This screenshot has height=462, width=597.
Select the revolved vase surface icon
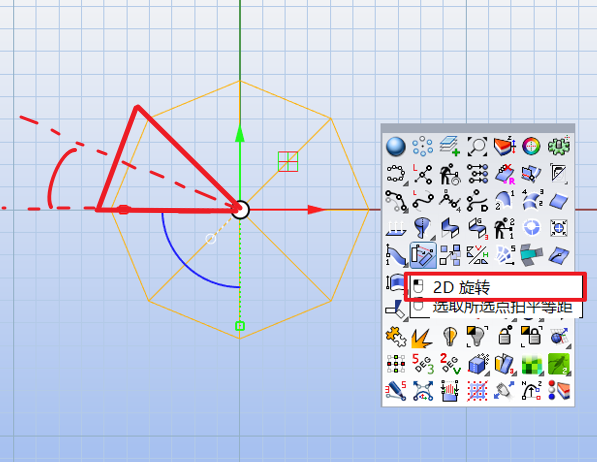click(423, 228)
